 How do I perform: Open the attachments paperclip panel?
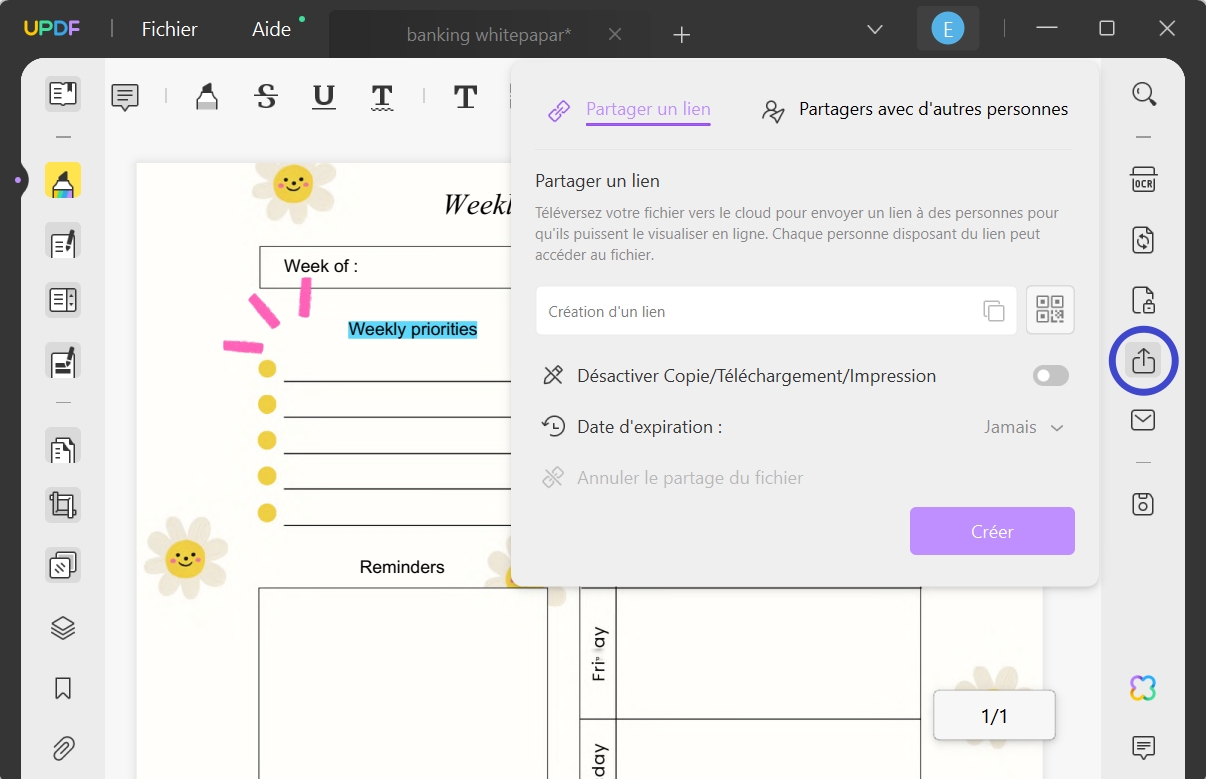(63, 747)
